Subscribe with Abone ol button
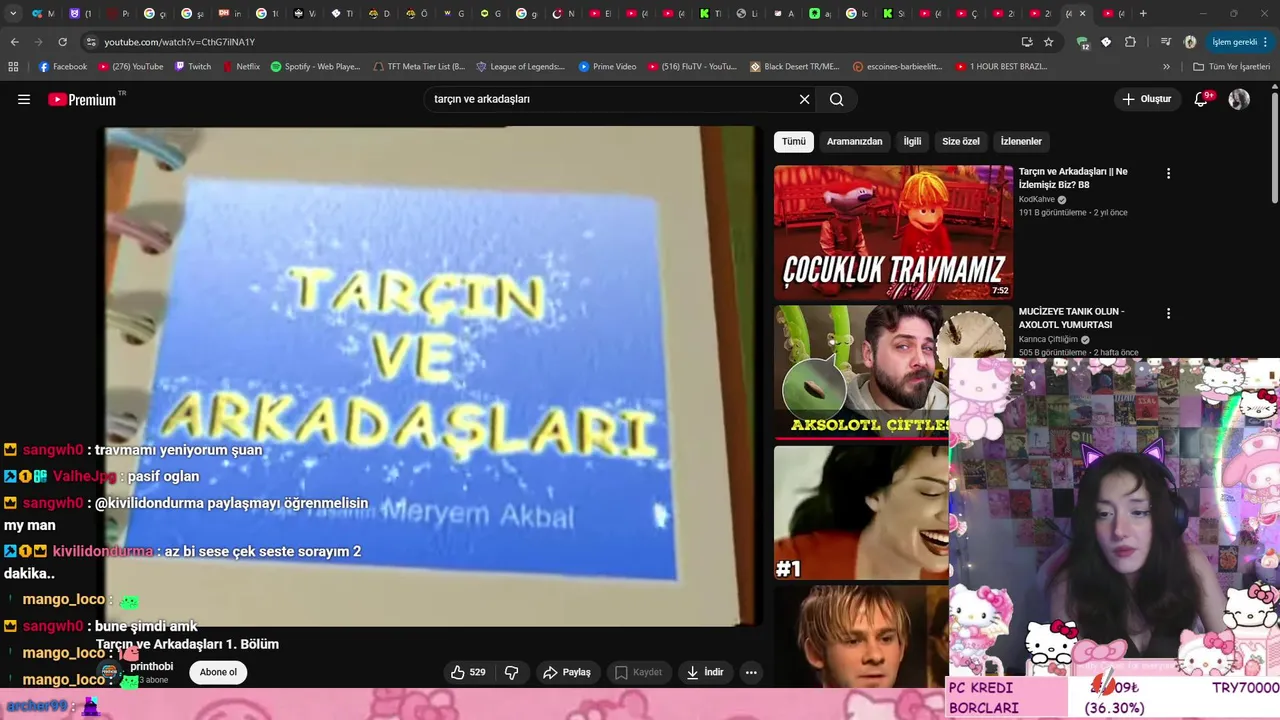The image size is (1280, 720). [x=218, y=672]
